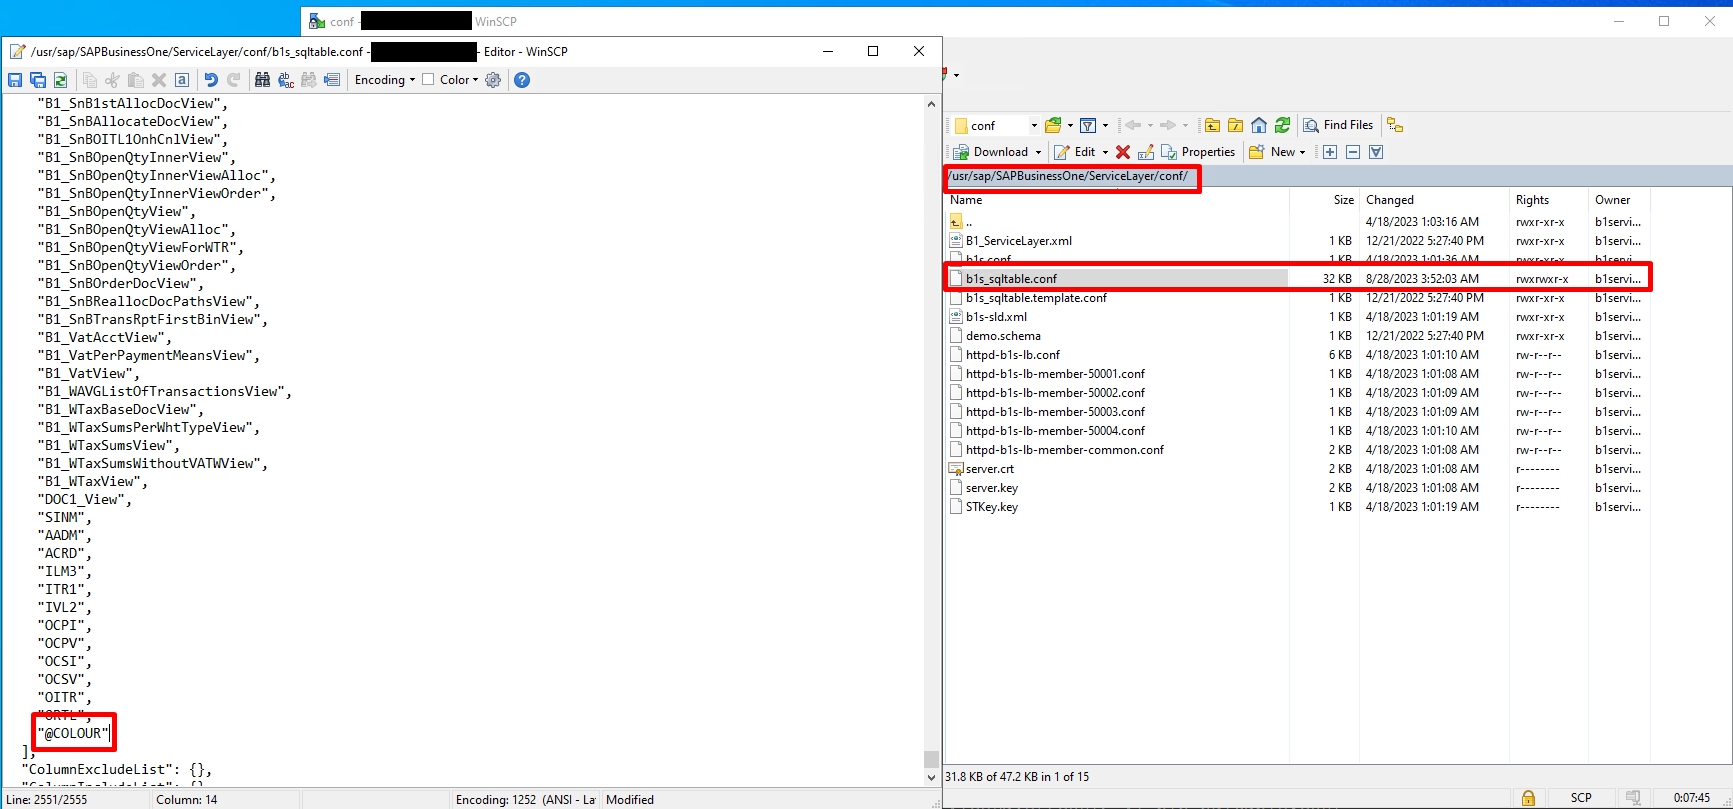Select server.crt file

[x=989, y=469]
